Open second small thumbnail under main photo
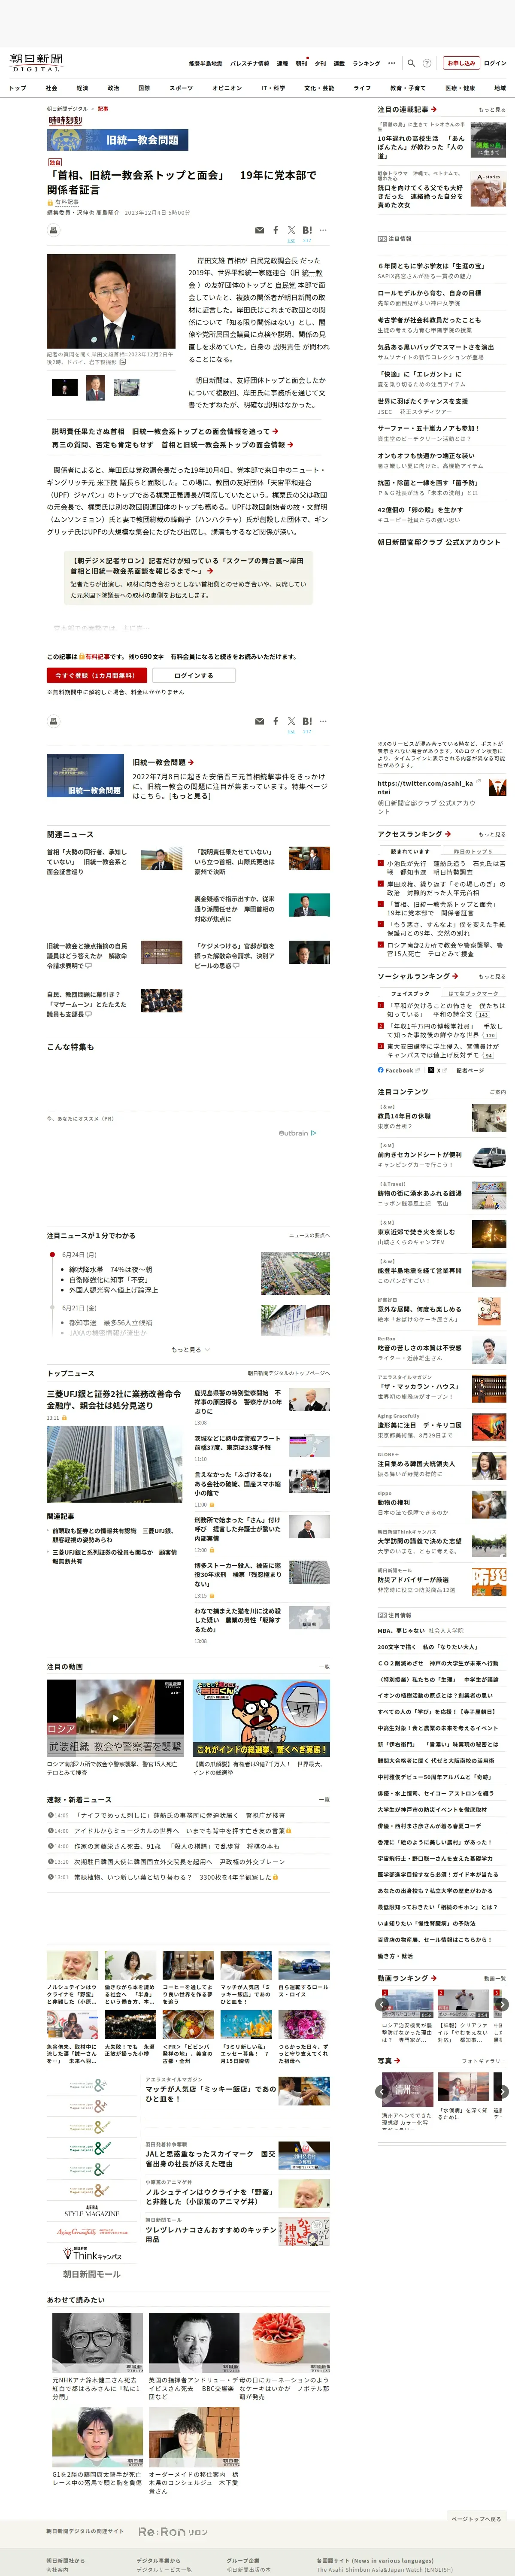515x2576 pixels. point(96,386)
